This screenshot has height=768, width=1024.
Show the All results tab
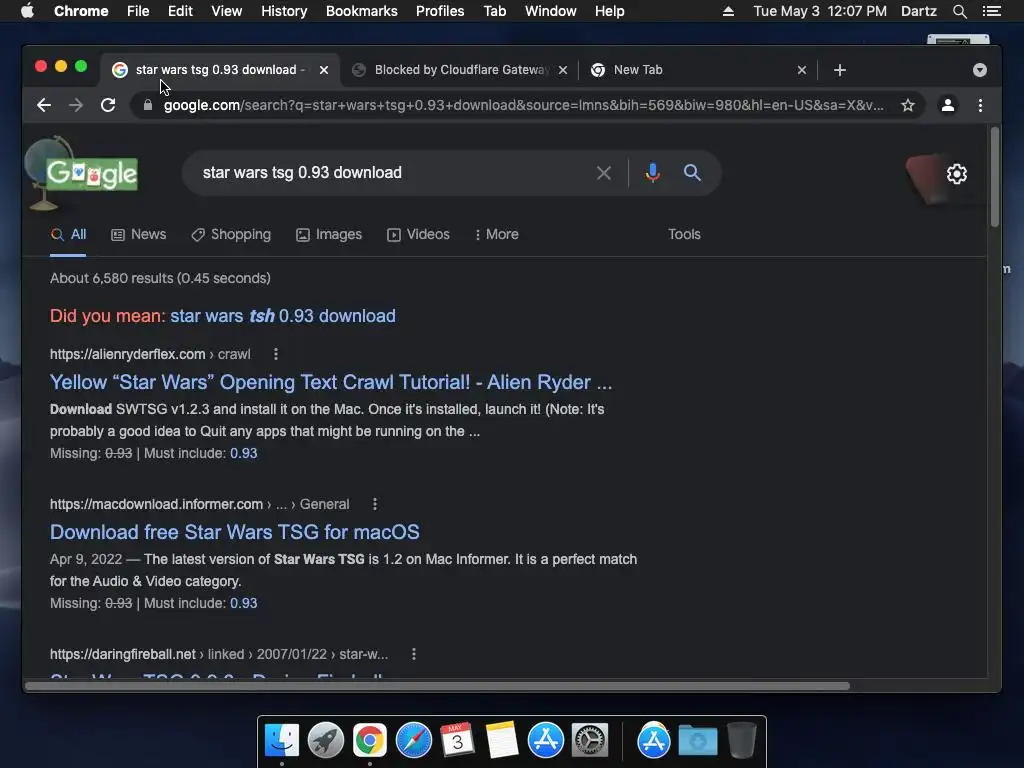pos(69,234)
